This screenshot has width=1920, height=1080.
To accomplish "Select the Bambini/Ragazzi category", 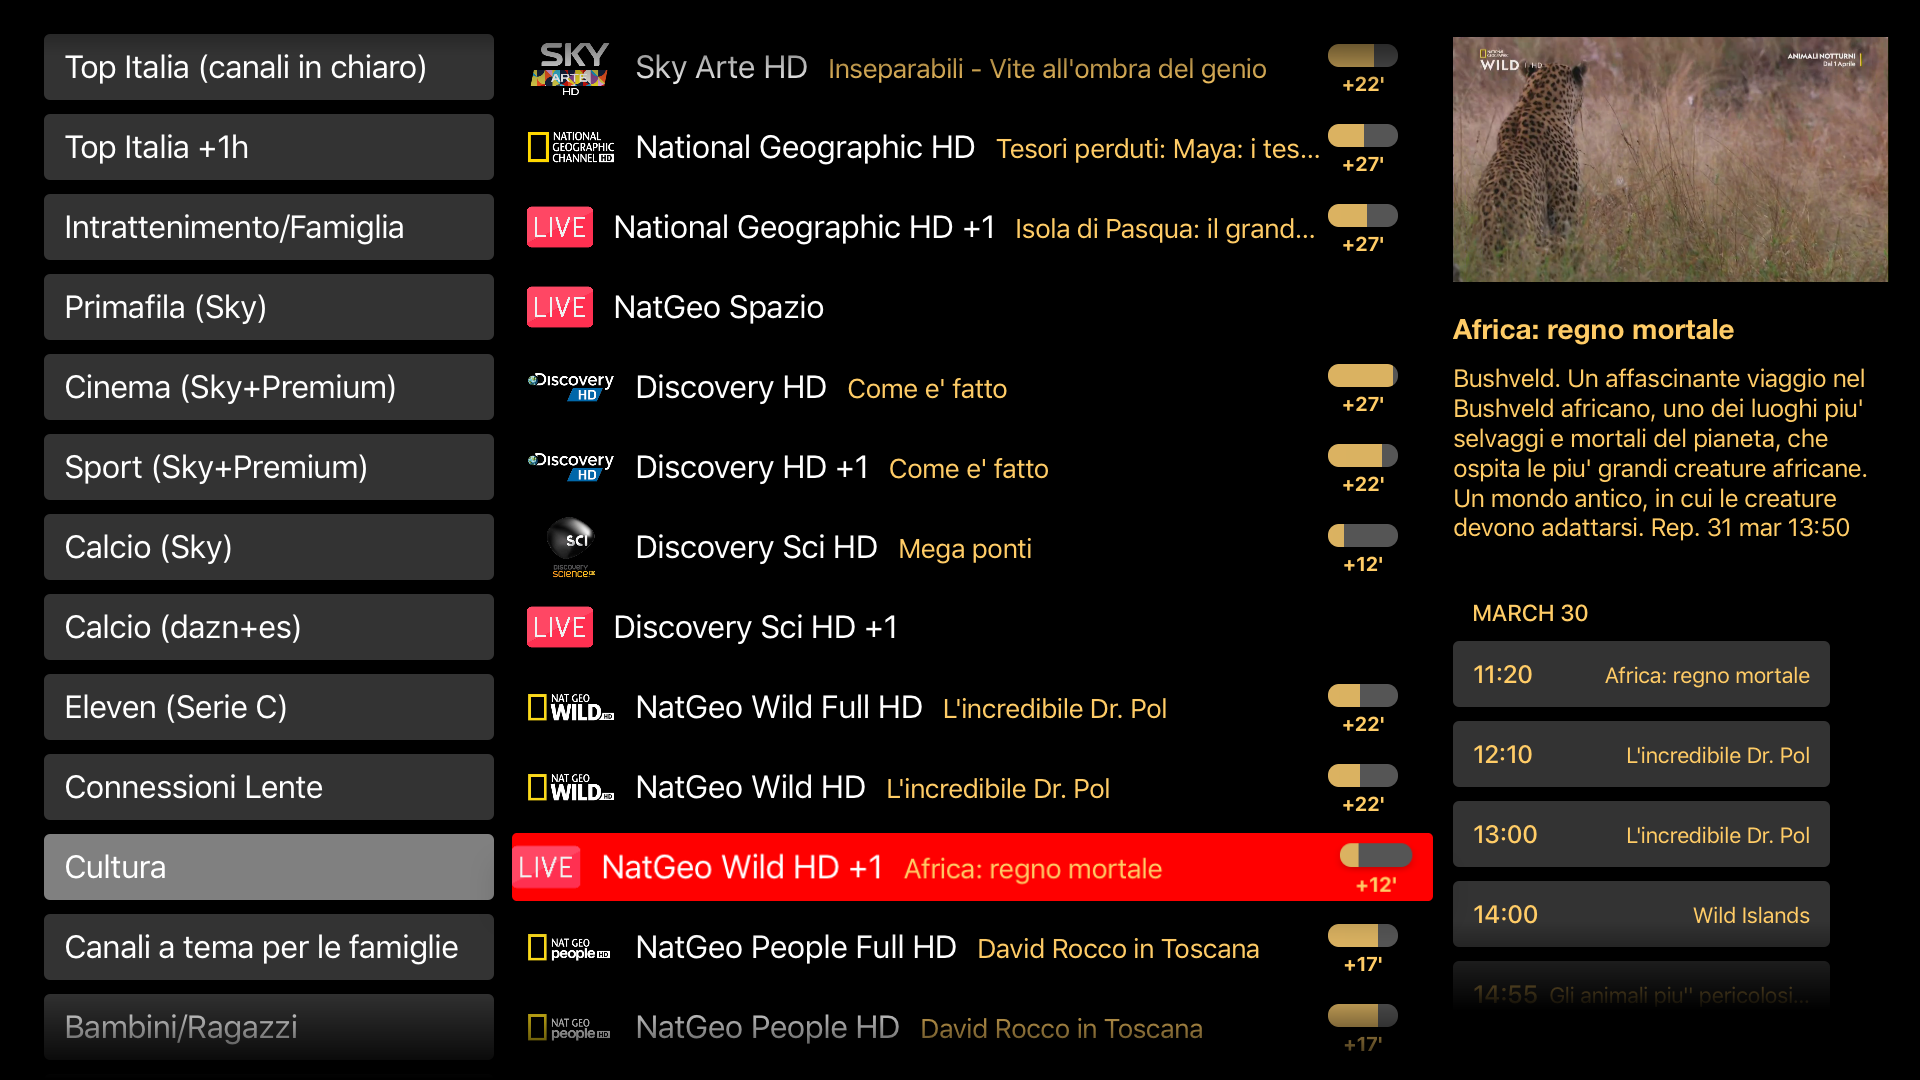I will click(268, 1027).
